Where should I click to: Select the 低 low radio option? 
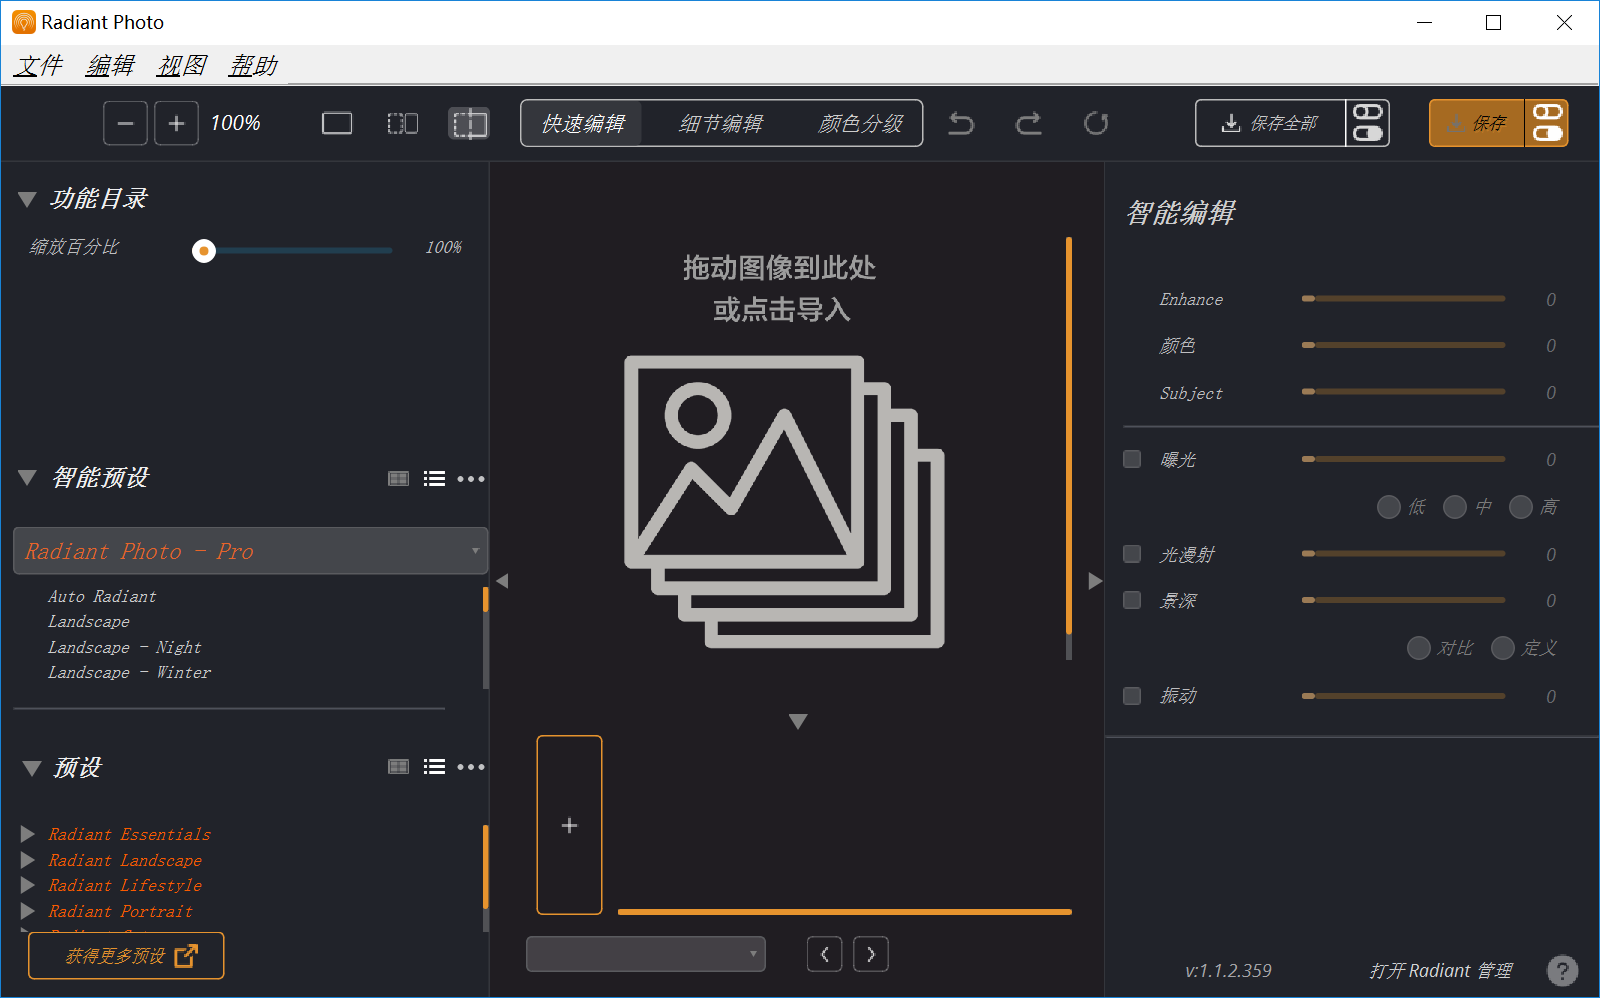pyautogui.click(x=1388, y=507)
